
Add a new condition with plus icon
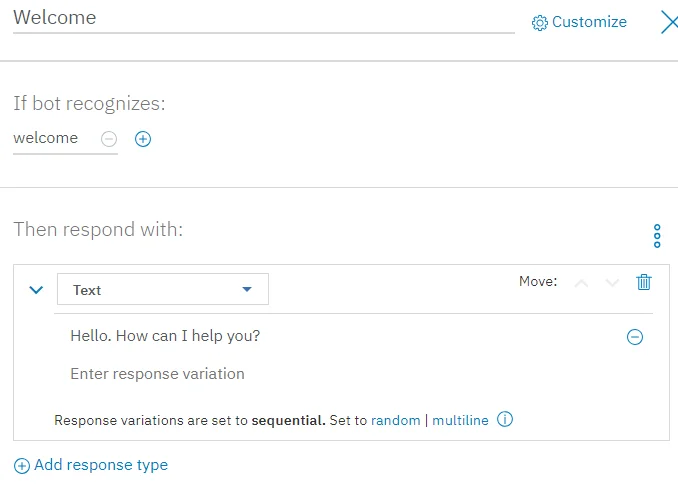(143, 139)
